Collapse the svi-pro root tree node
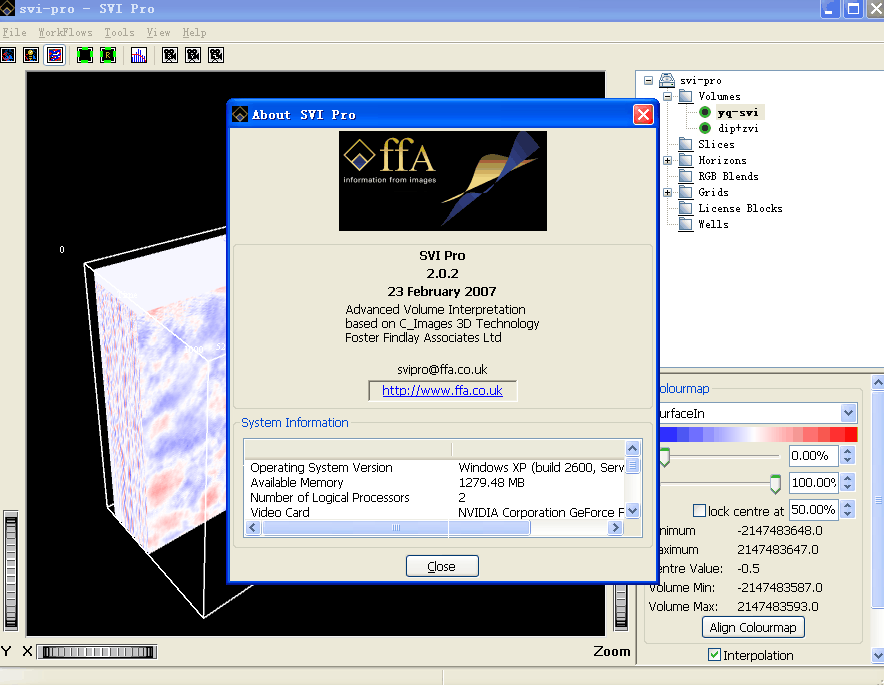This screenshot has width=884, height=685. [648, 80]
